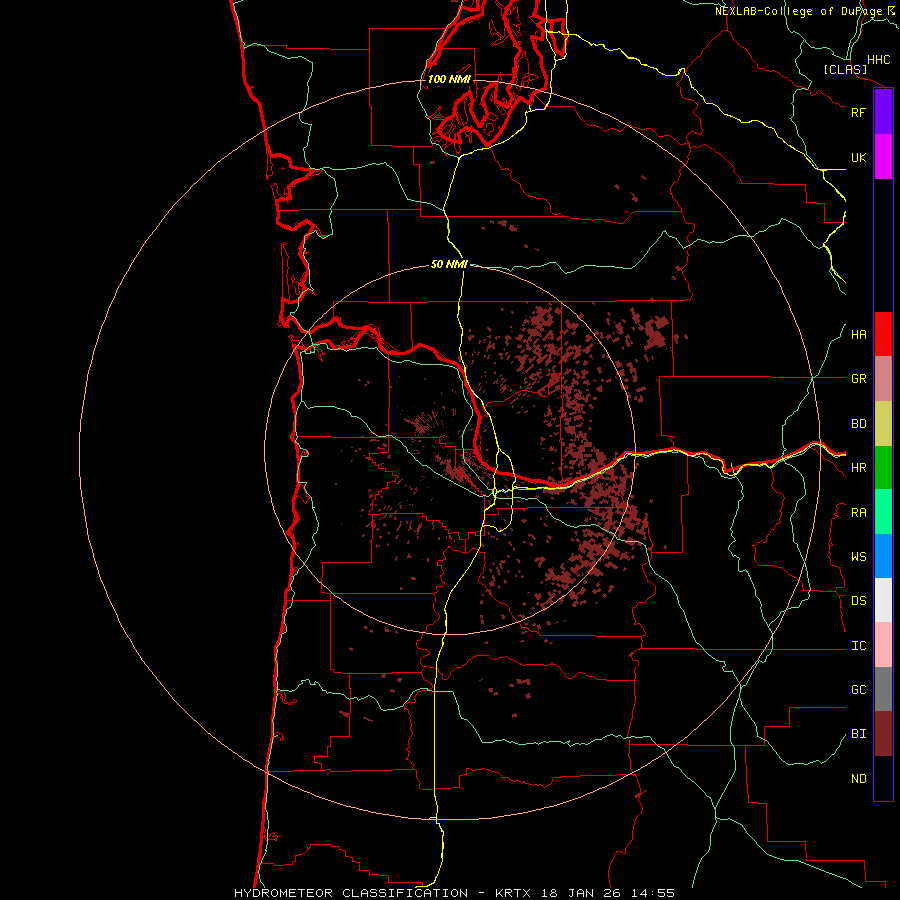Click the HHC product label
Viewport: 900px width, 900px height.
[878, 60]
